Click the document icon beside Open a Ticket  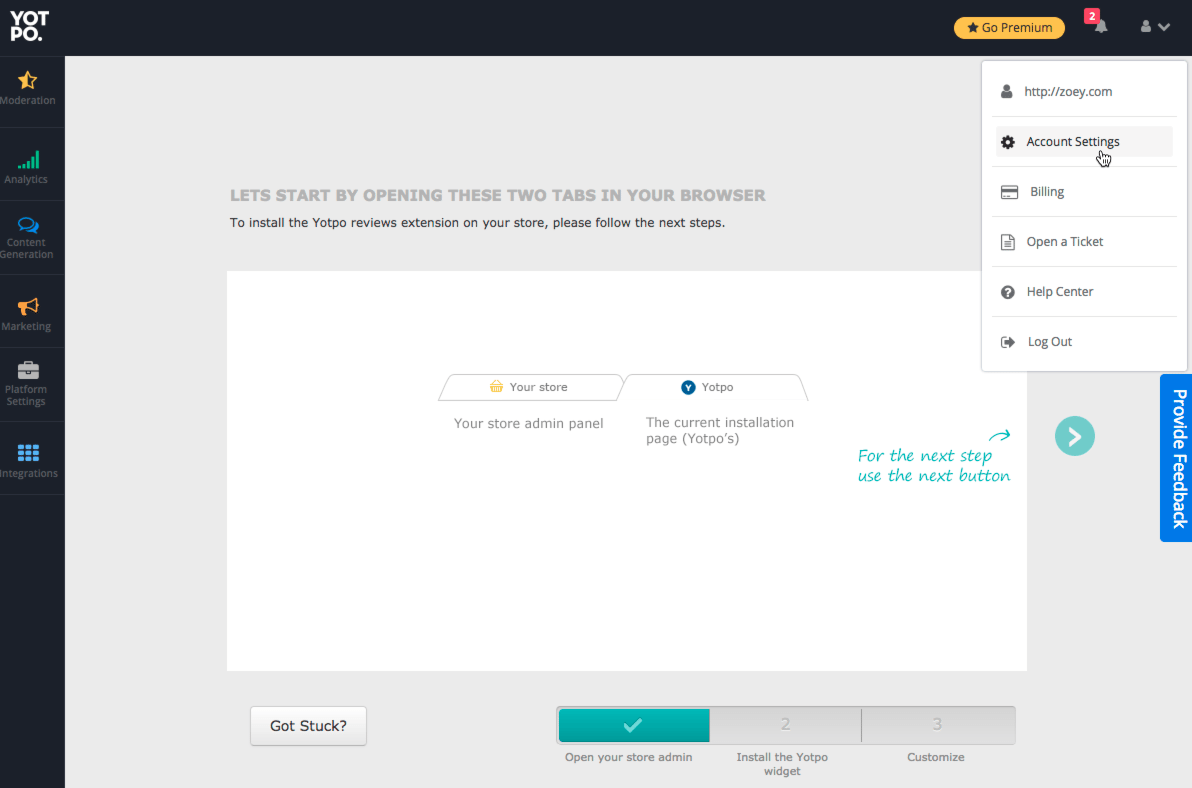pyautogui.click(x=1008, y=242)
